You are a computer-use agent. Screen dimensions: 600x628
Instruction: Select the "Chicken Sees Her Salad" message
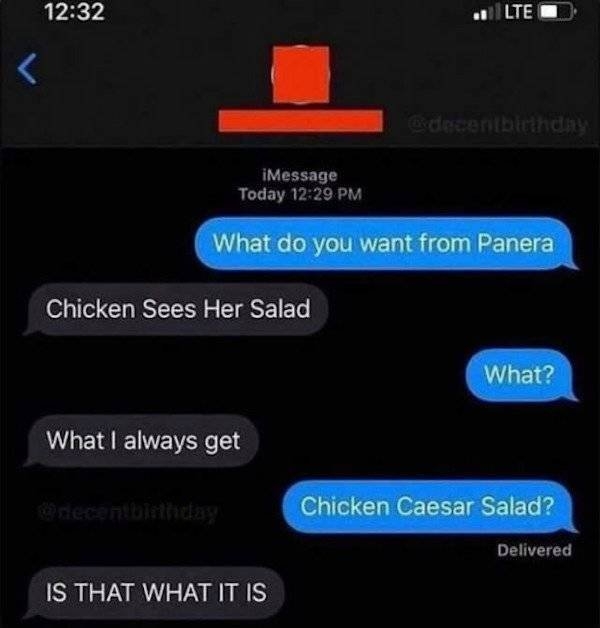[x=176, y=309]
